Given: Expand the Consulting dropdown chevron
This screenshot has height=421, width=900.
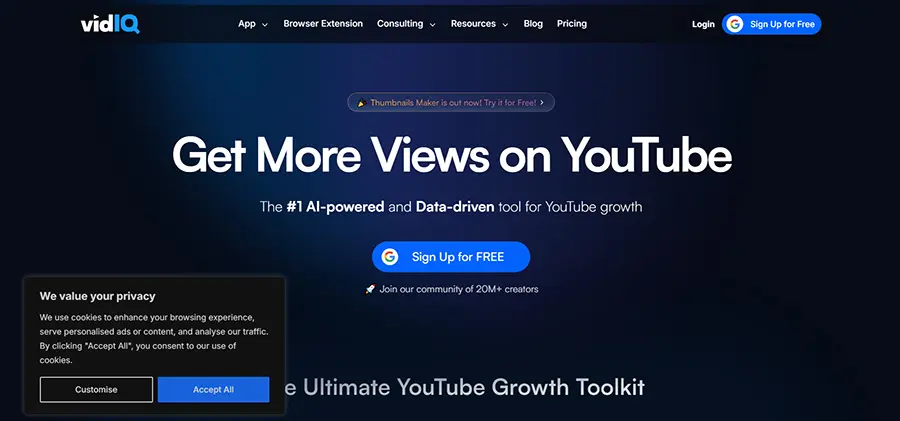Looking at the screenshot, I should (x=432, y=25).
